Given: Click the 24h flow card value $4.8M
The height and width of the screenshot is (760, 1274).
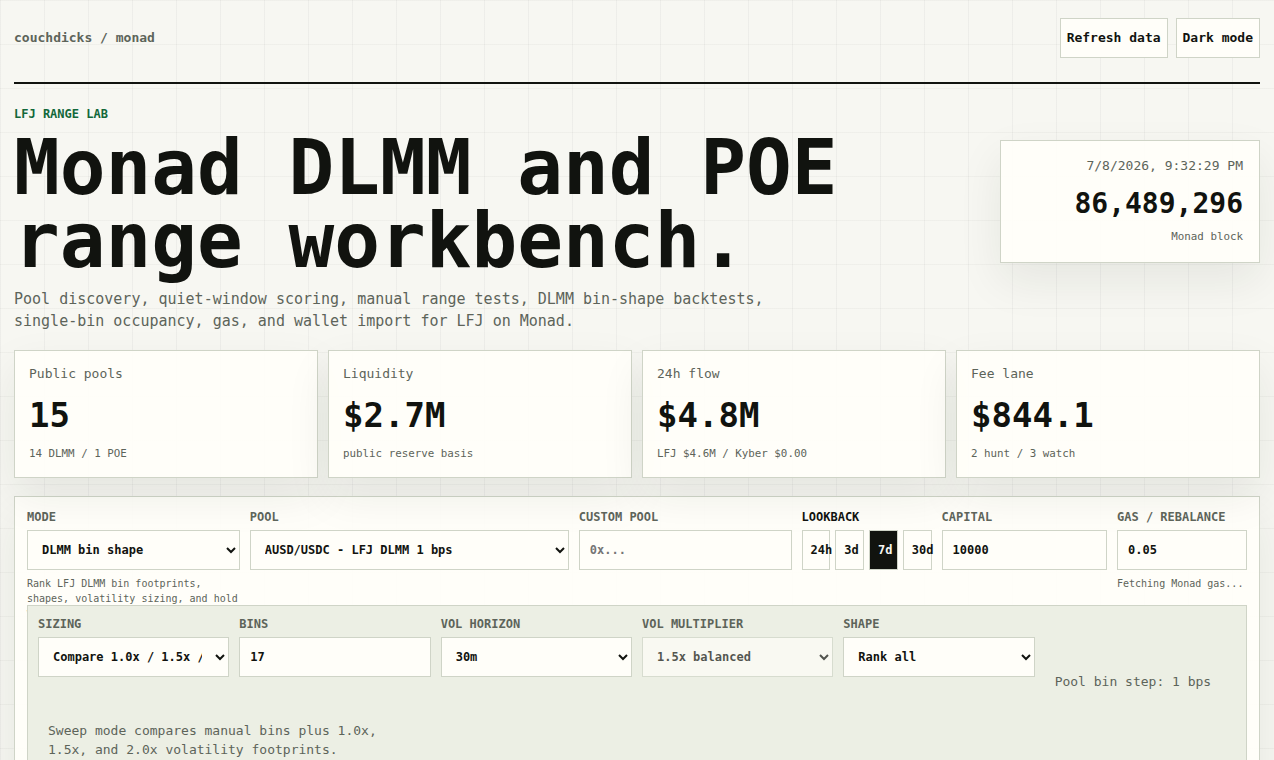Looking at the screenshot, I should click(708, 415).
